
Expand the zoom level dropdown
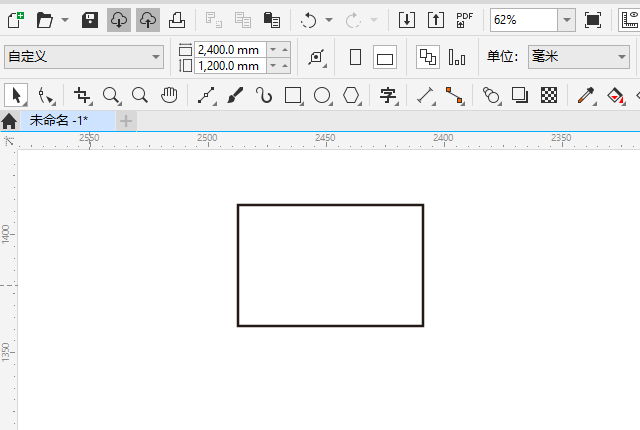pyautogui.click(x=567, y=20)
